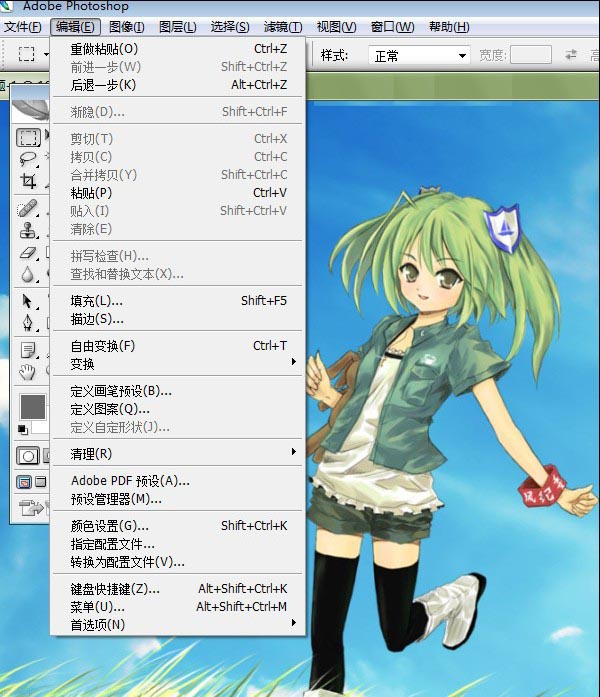Choose 自由变换 (Free Transform) from menu
The height and width of the screenshot is (697, 600).
click(x=103, y=346)
